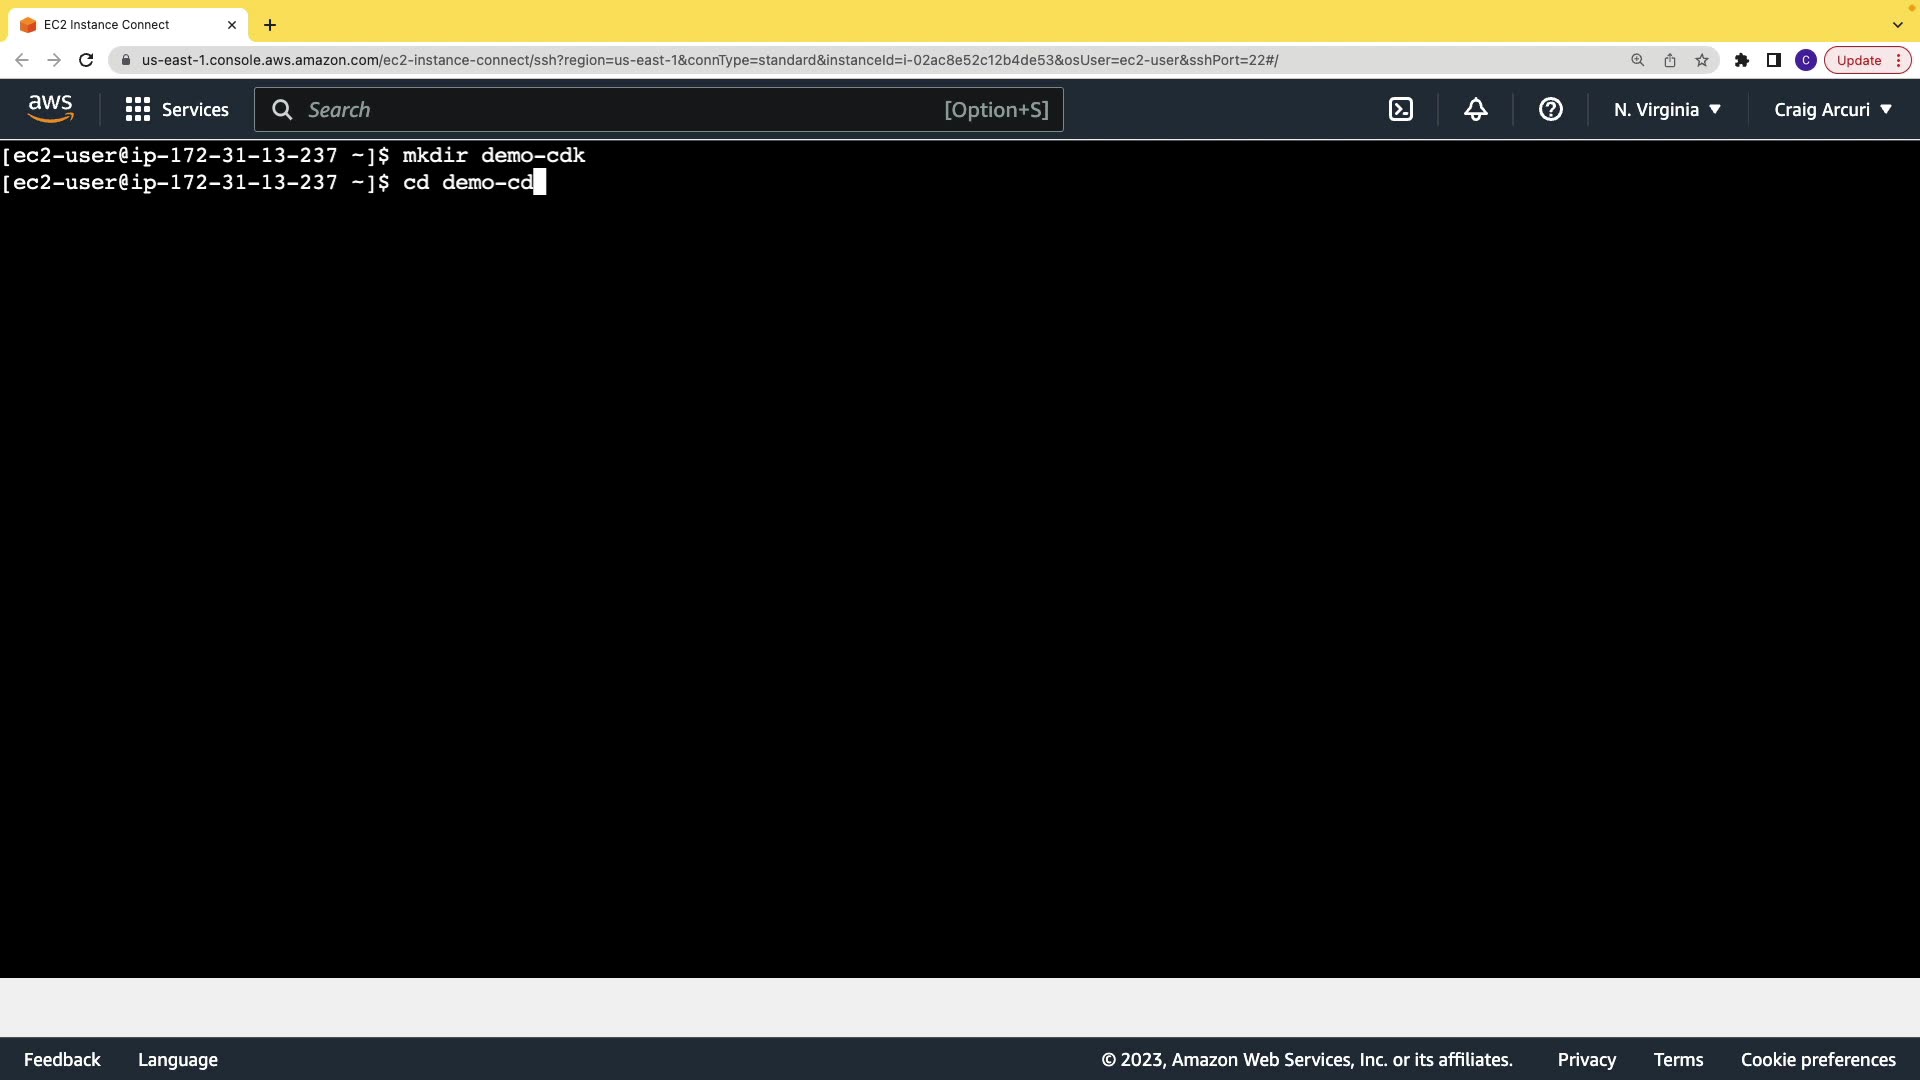The image size is (1920, 1080).
Task: Open AWS CloudShell icon
Action: point(1401,110)
